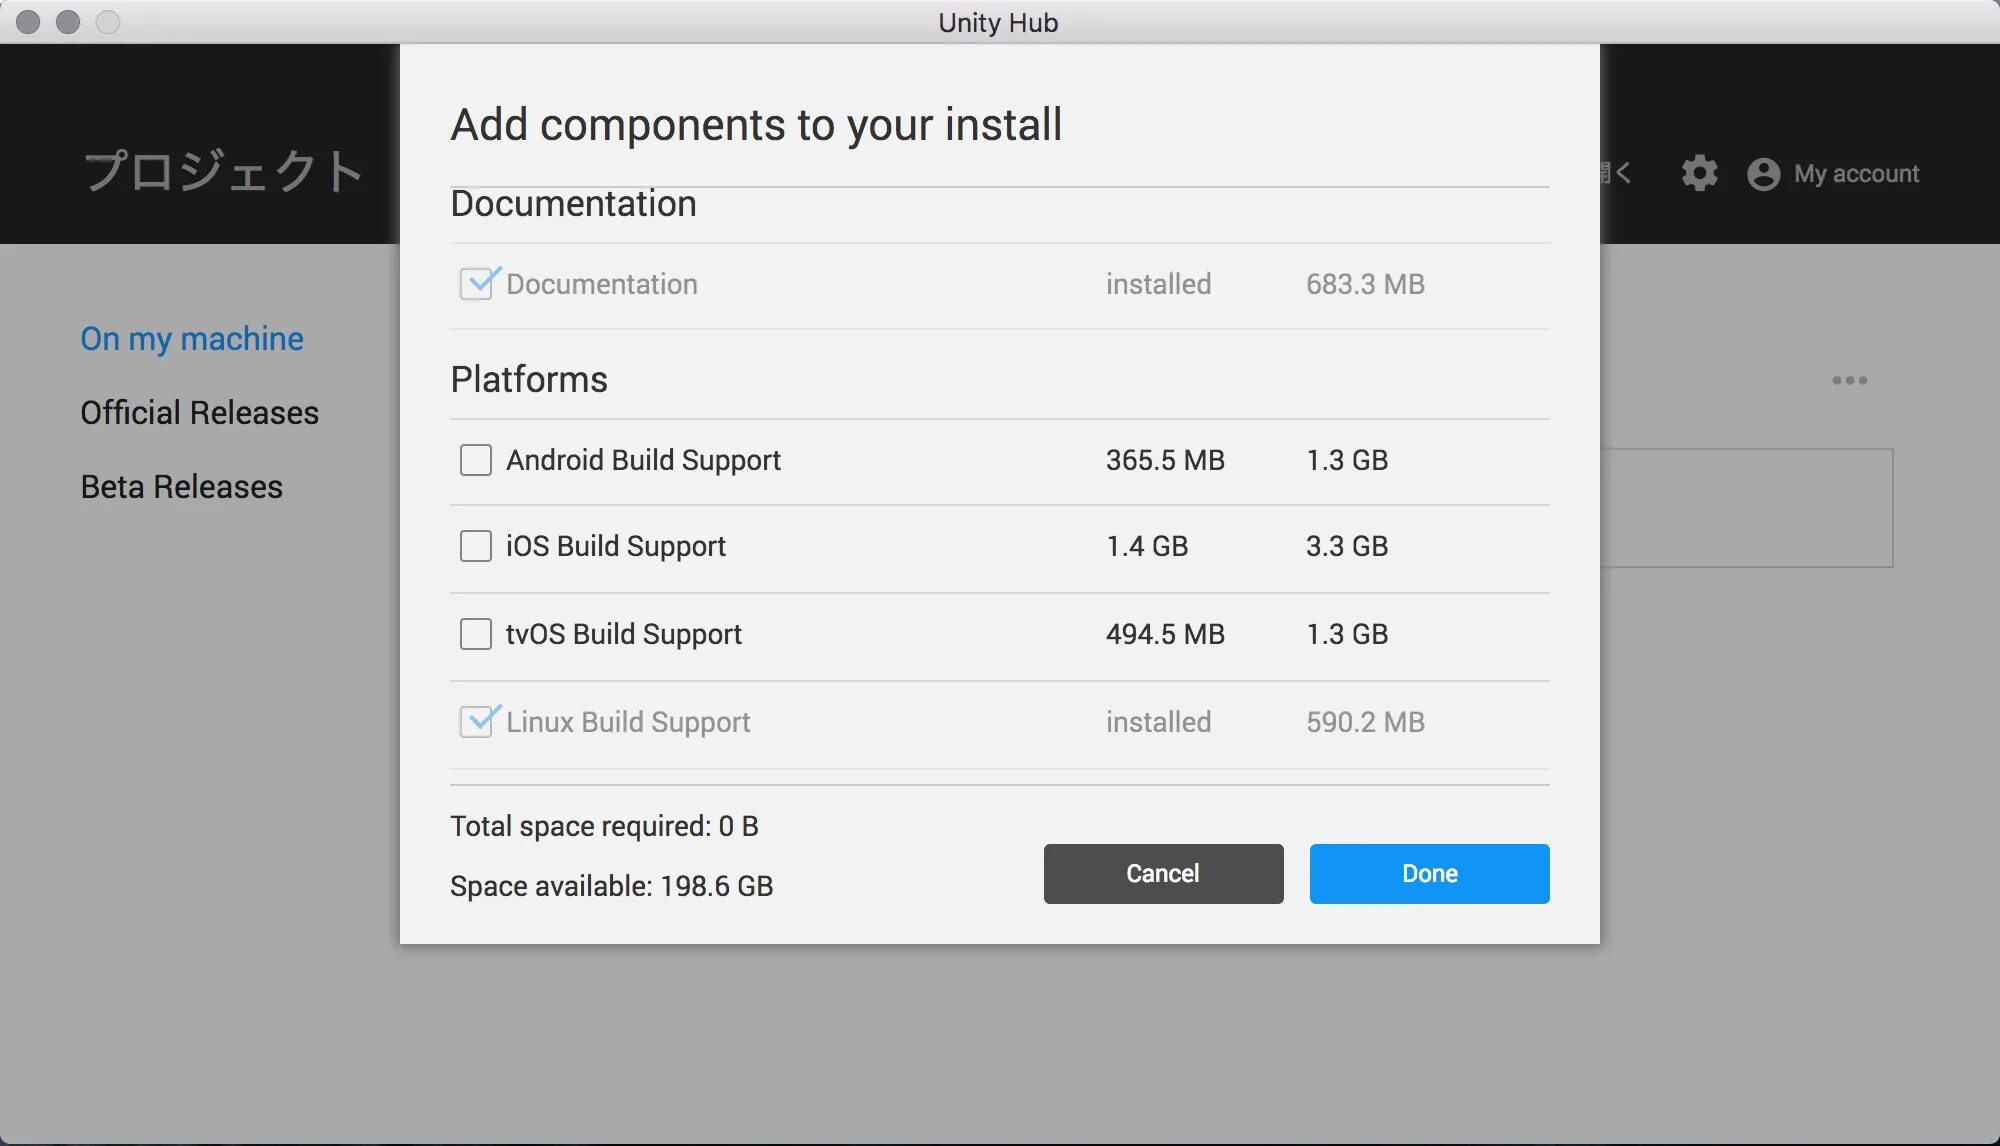Click the iOS Build Support label
2000x1146 pixels.
coord(615,547)
